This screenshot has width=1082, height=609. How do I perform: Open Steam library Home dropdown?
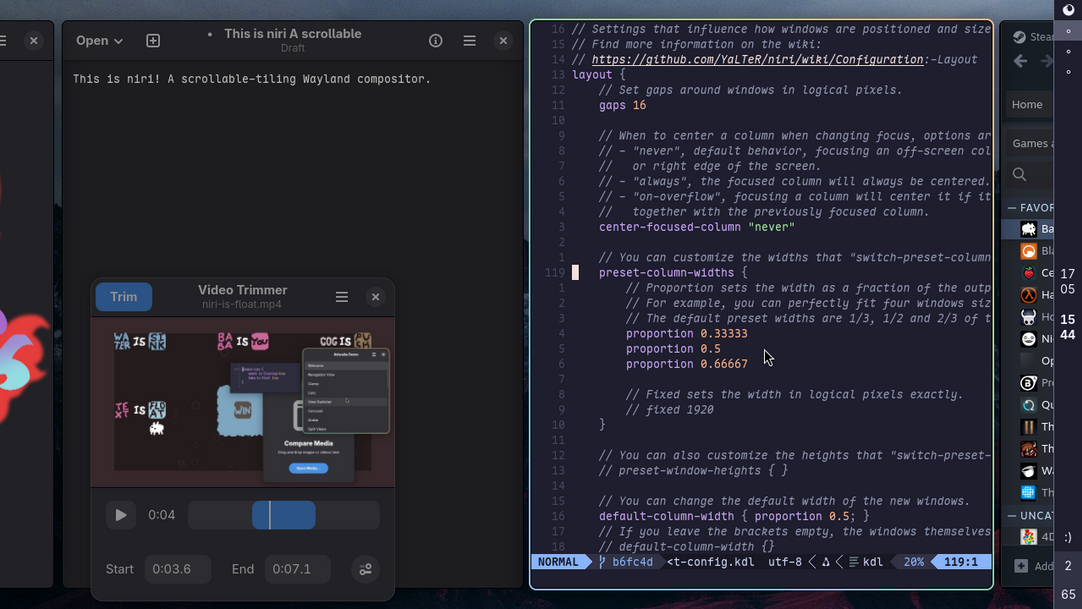tap(1029, 105)
